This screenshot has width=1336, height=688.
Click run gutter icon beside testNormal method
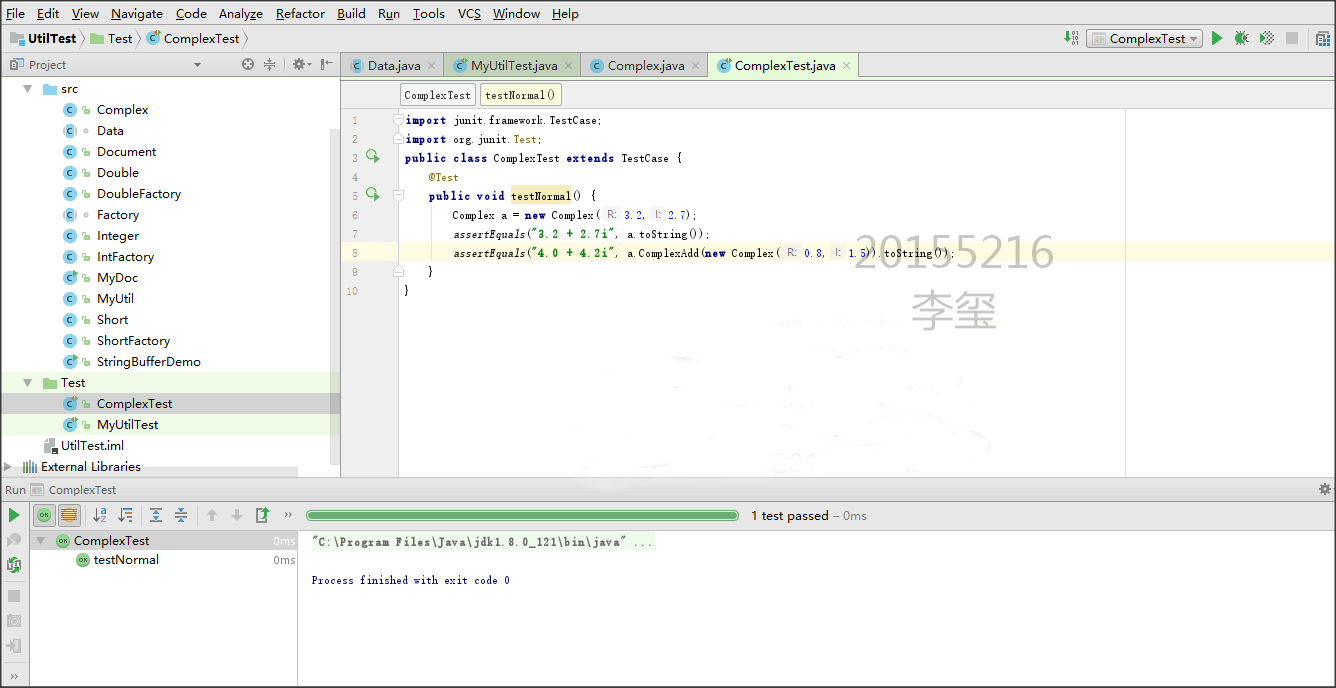372,195
